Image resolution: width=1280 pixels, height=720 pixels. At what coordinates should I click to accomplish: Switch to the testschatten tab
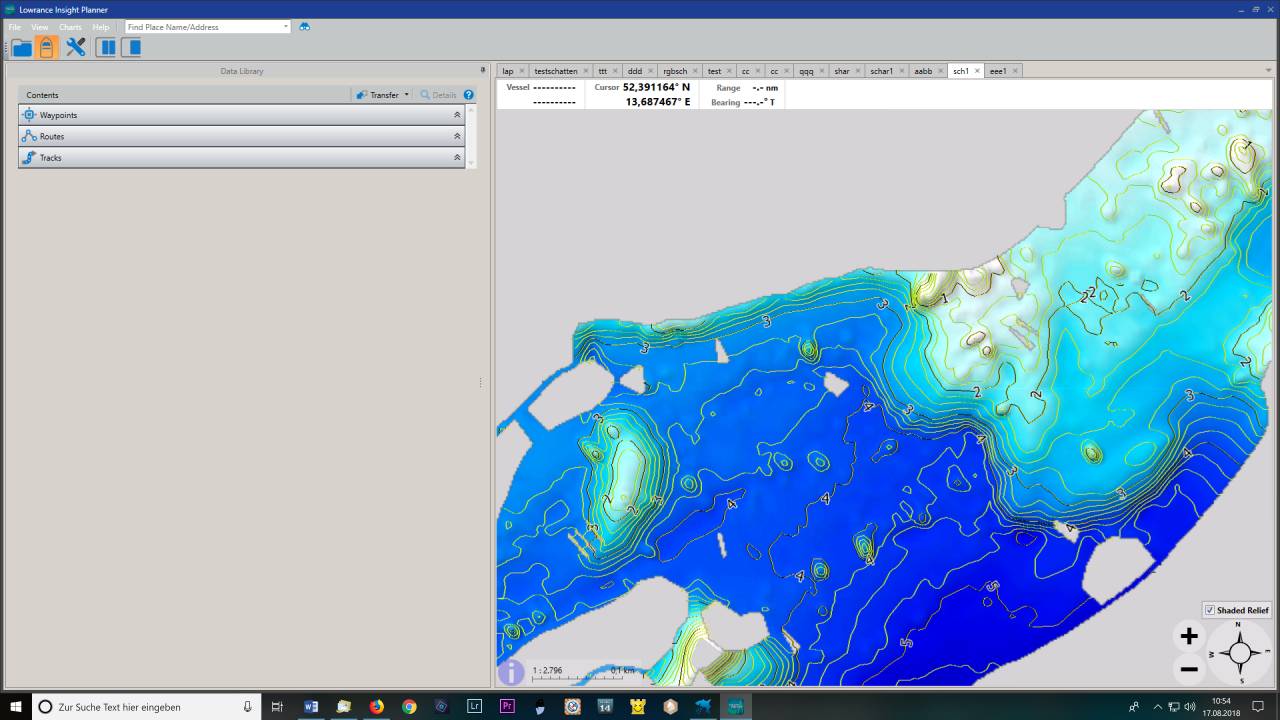pos(555,71)
